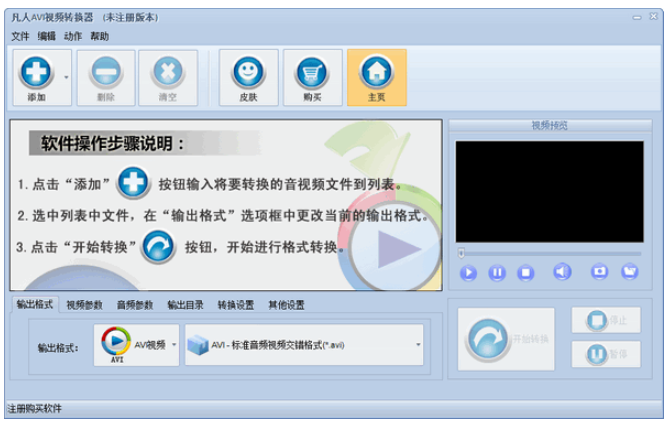Click the 购买 (Buy) shopping cart icon
The image size is (666, 423).
pyautogui.click(x=312, y=72)
